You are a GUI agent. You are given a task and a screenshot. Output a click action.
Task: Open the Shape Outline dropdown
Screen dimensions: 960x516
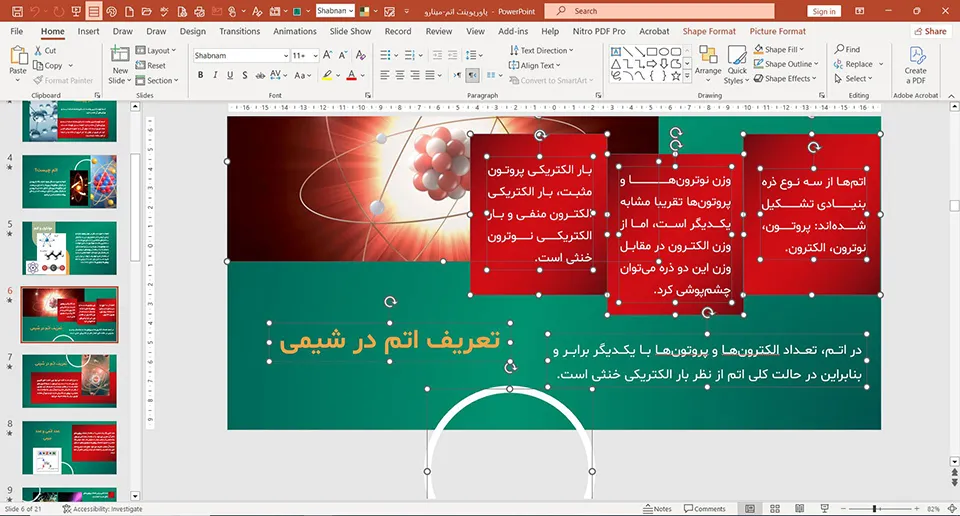(786, 64)
